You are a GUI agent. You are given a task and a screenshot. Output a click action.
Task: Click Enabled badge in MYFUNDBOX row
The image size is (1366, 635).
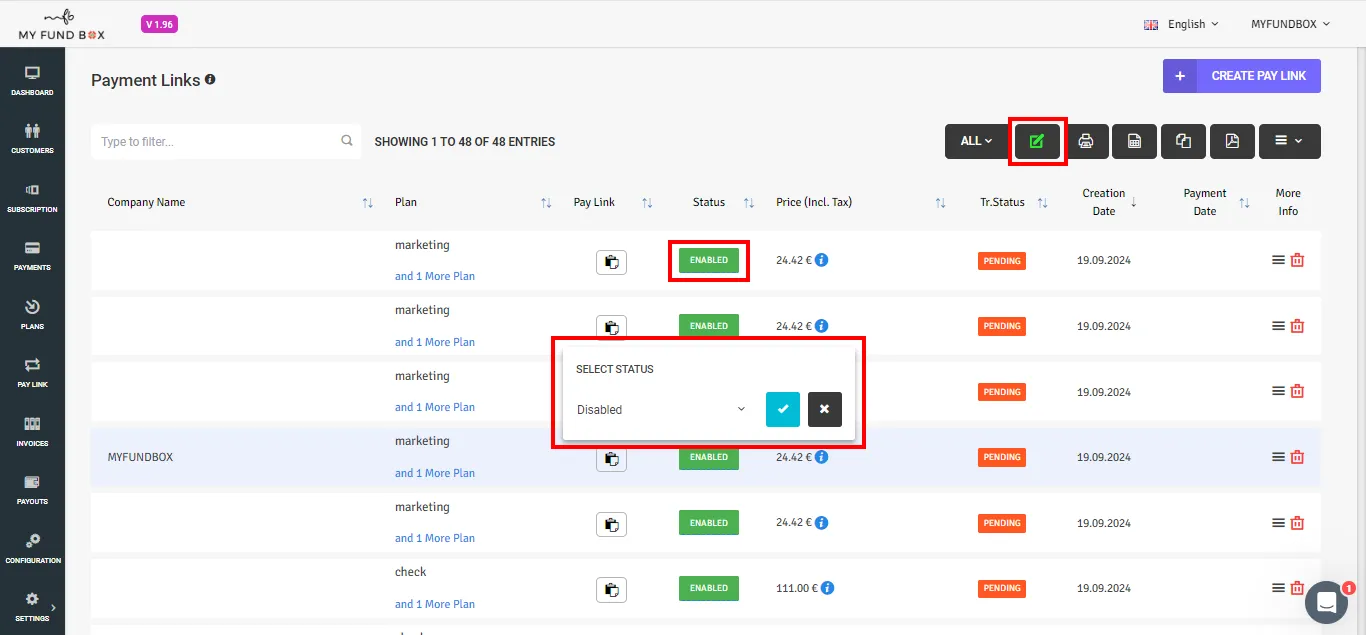point(709,457)
